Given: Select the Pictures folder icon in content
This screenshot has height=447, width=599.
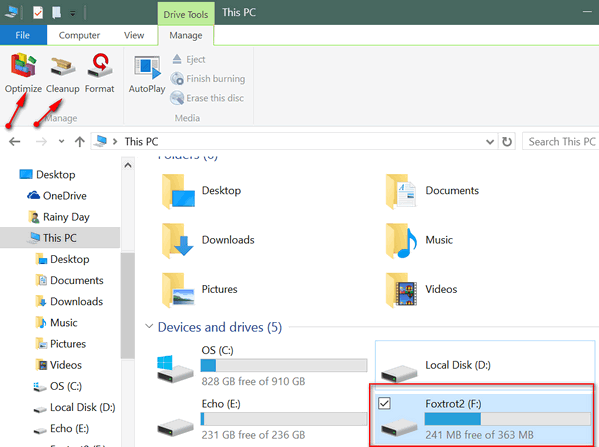Looking at the screenshot, I should 178,290.
